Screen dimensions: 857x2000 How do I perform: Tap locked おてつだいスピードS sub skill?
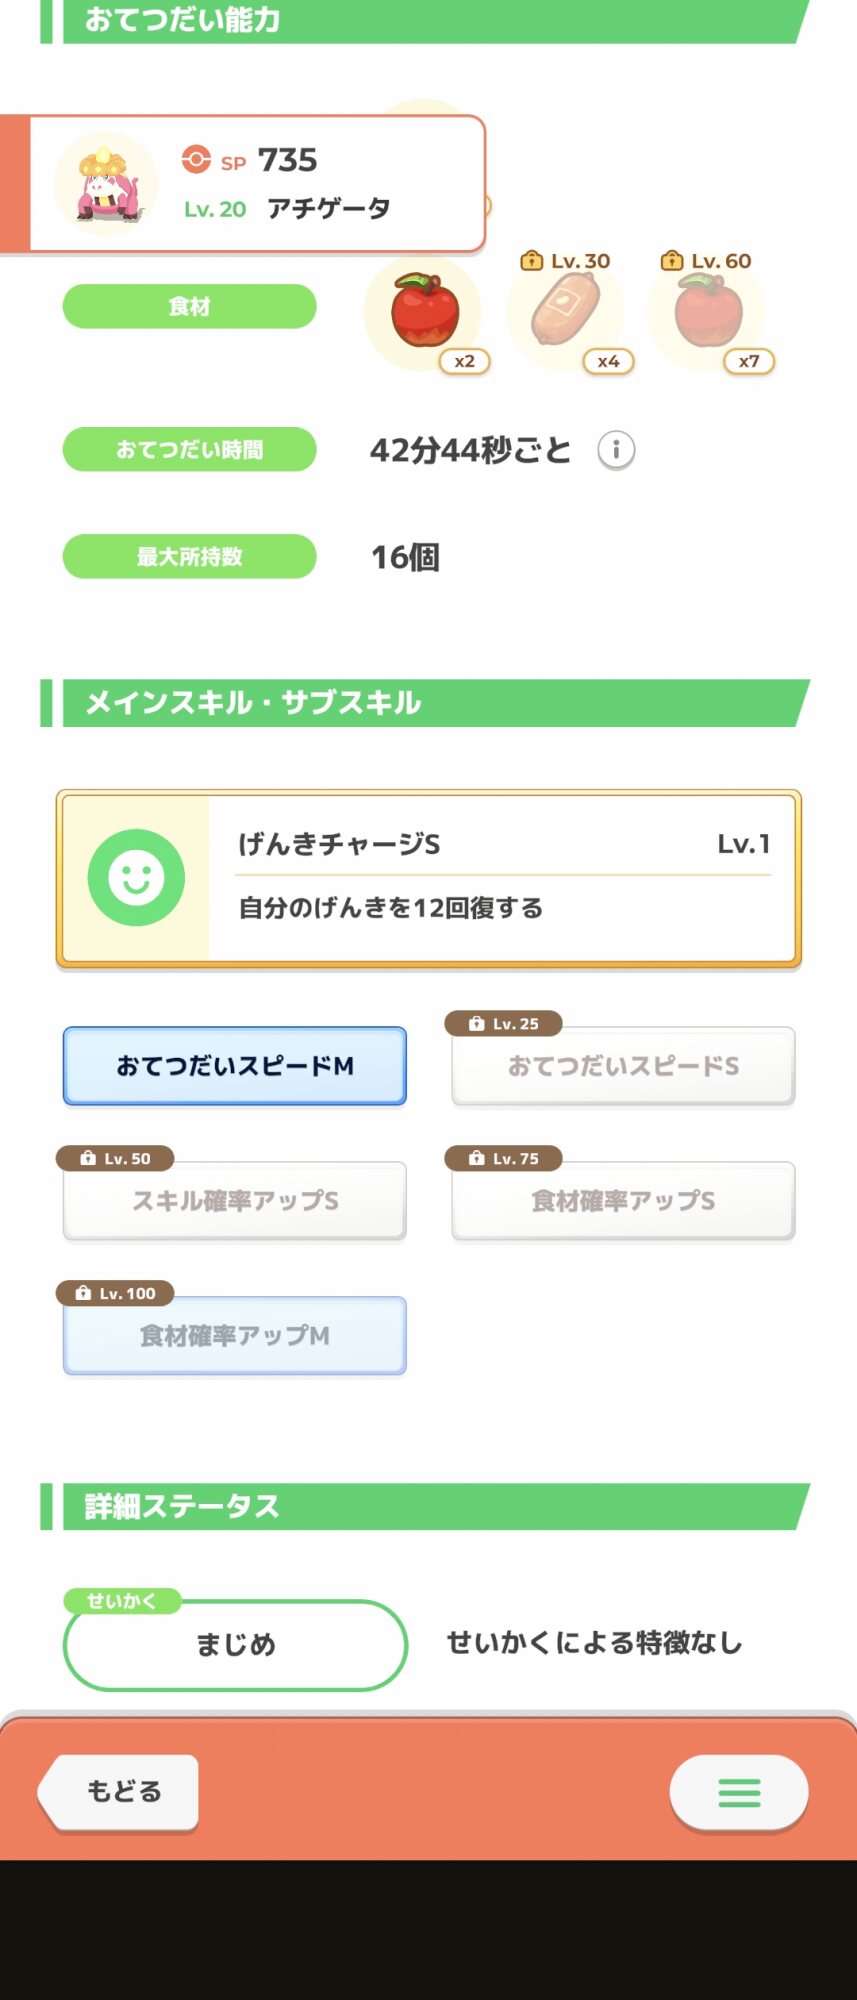623,1066
